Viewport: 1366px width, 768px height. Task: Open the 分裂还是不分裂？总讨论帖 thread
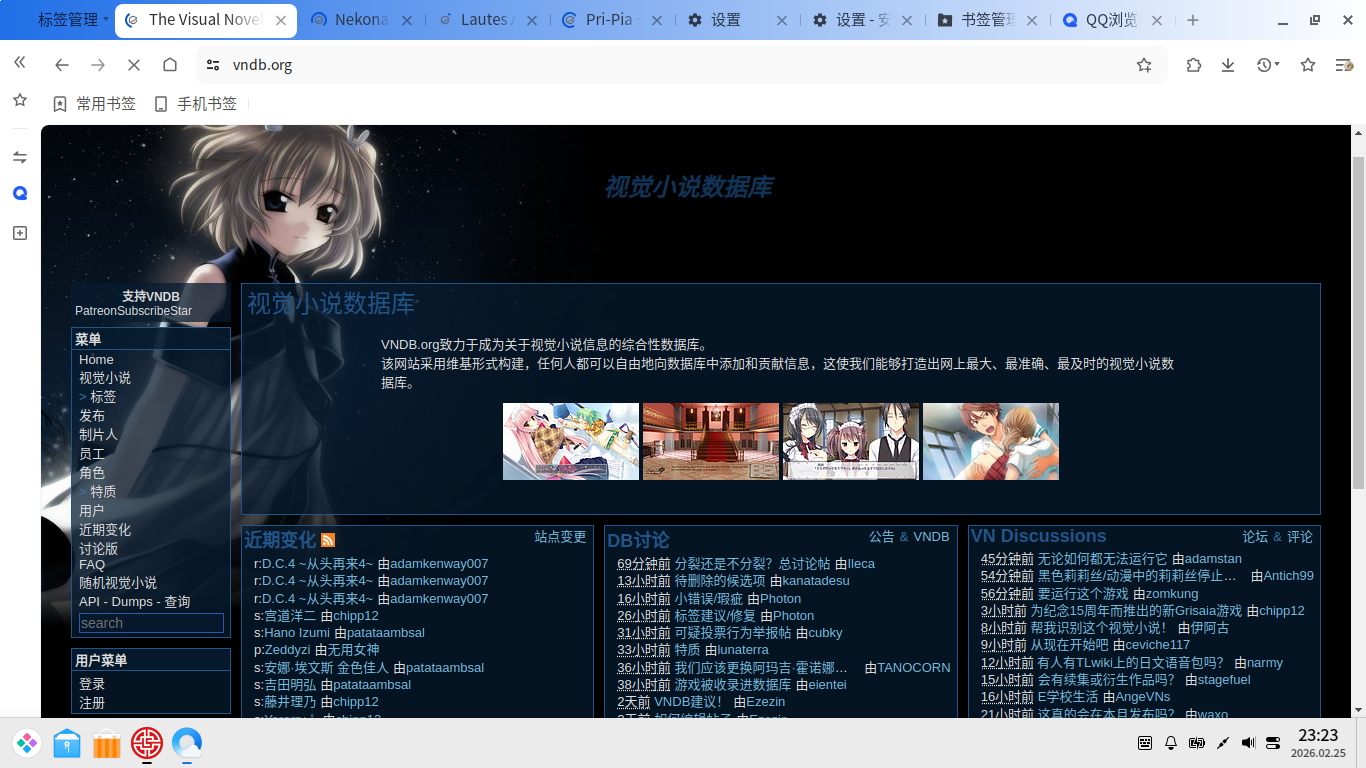coord(752,564)
